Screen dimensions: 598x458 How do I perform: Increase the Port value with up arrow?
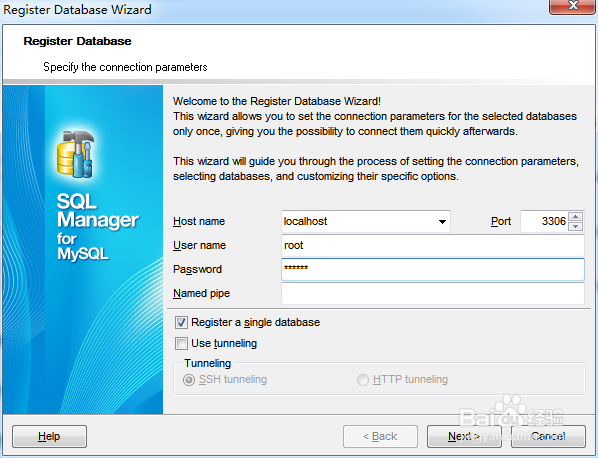(575, 217)
